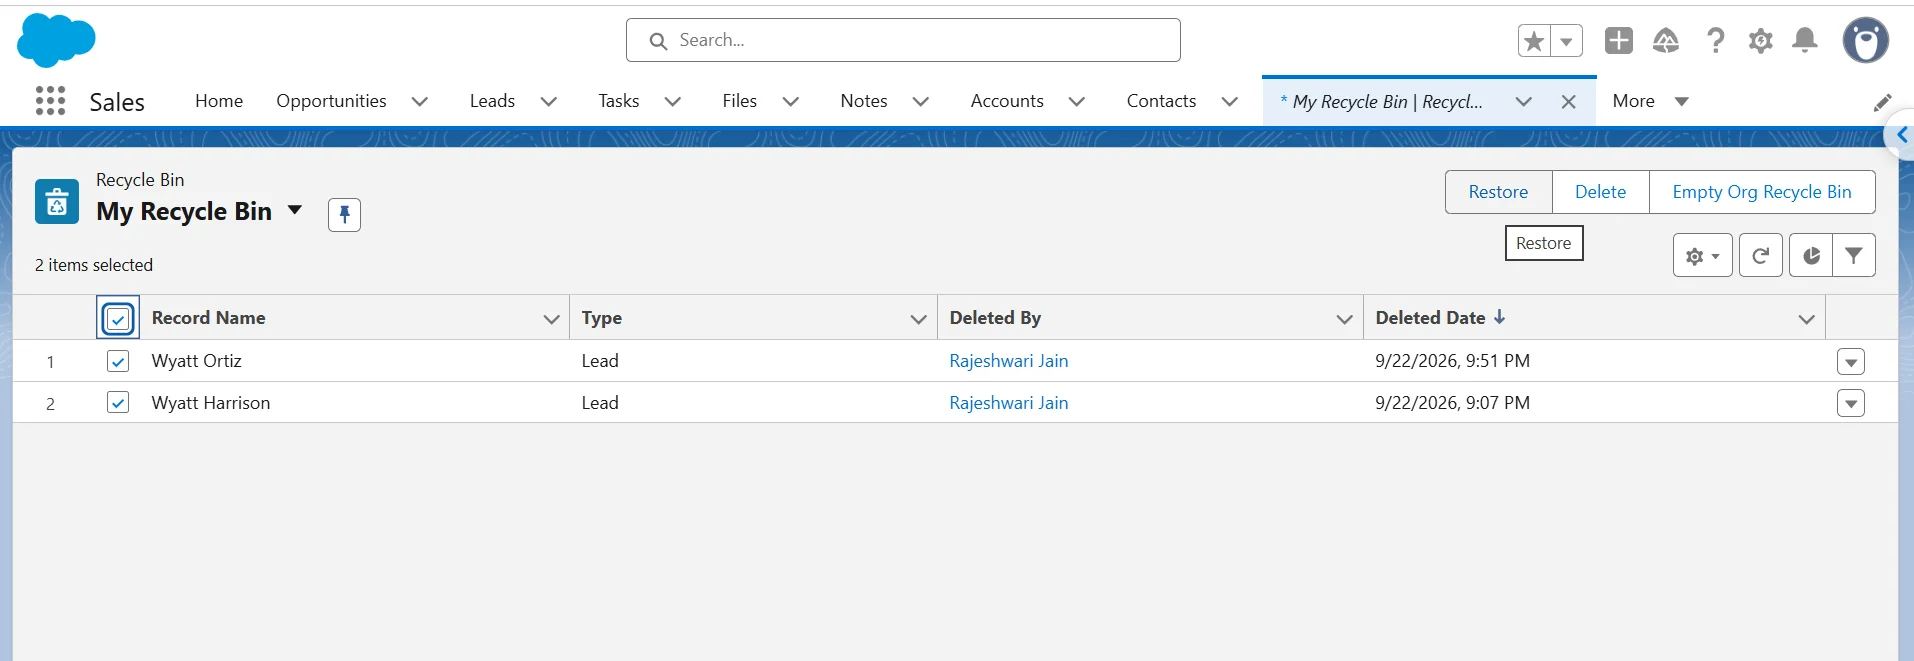Uncheck the Wyatt Harrison row checkbox
The height and width of the screenshot is (661, 1914).
118,403
